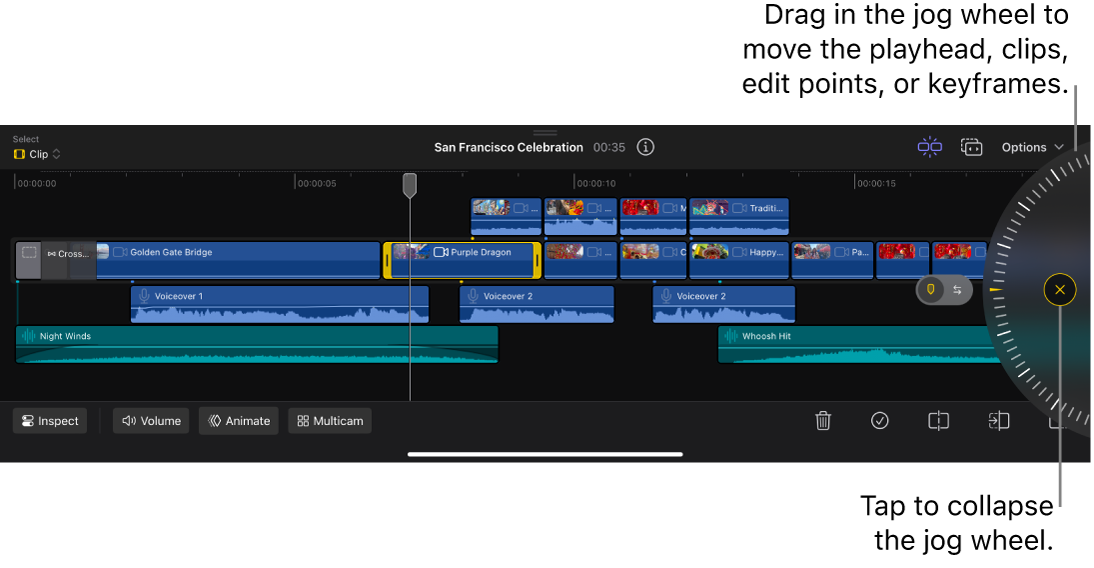Select the yellow marker jog wheel mode

tap(931, 290)
